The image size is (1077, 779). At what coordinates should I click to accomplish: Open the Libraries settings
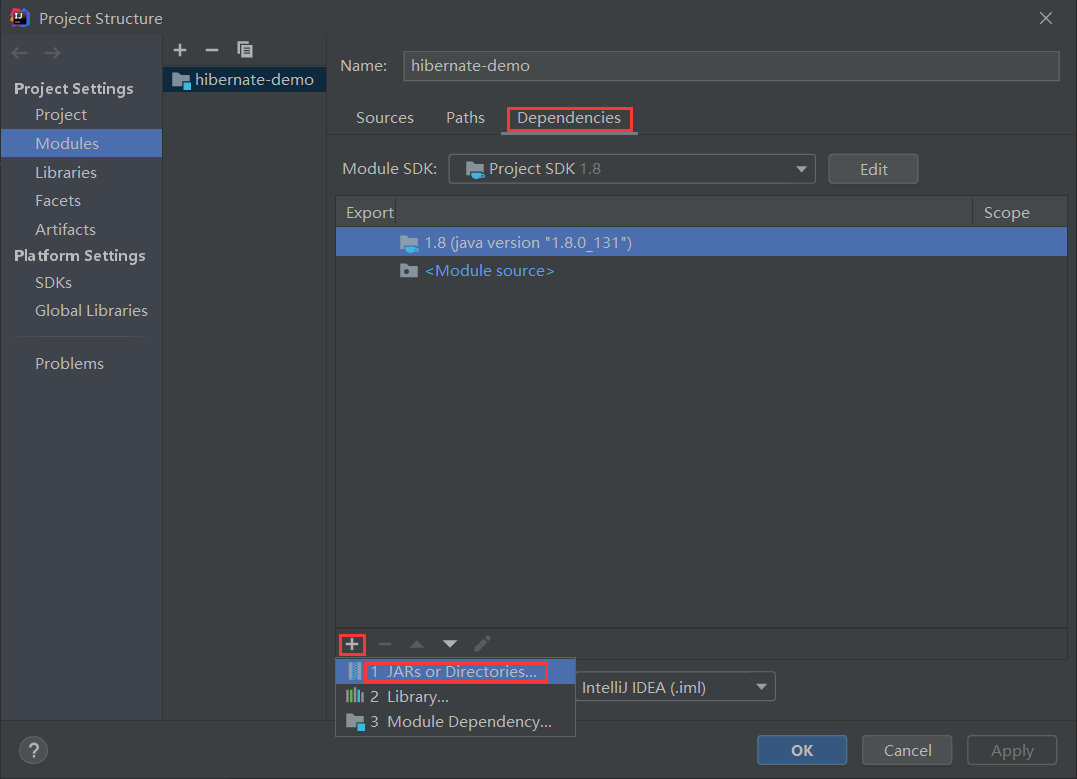[66, 172]
